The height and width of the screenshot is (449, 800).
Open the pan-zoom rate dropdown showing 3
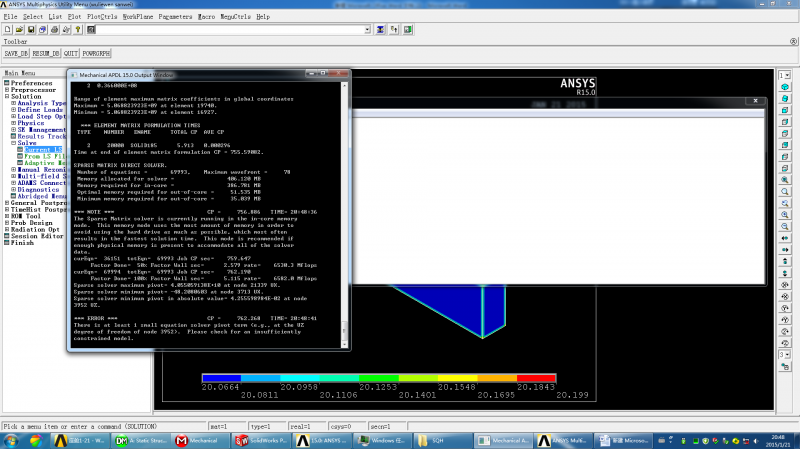coord(785,355)
